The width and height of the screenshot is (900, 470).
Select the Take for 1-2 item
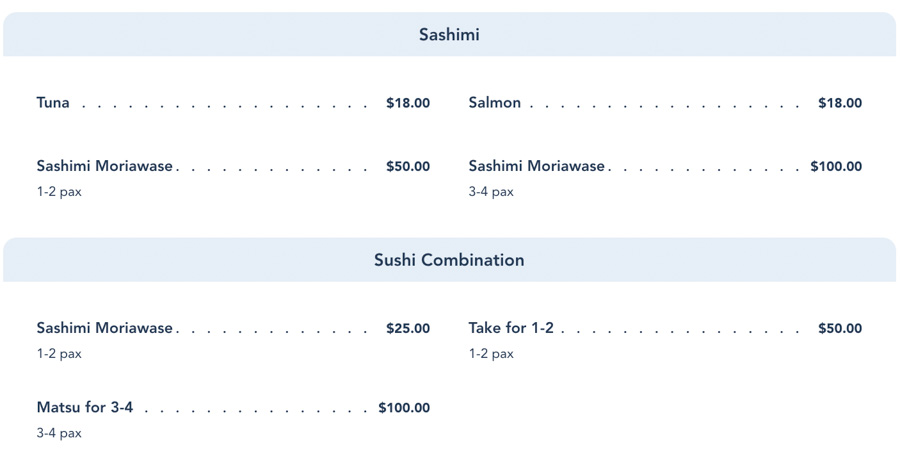[x=511, y=328]
